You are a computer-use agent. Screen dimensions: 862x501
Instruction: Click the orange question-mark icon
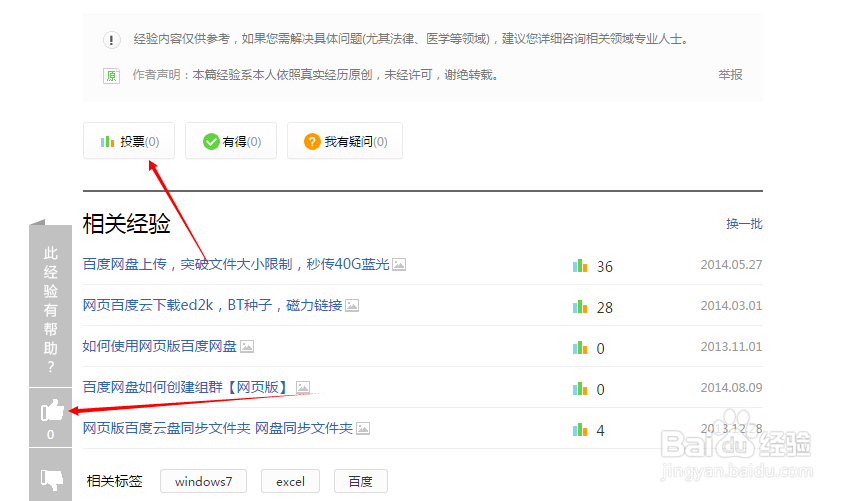tap(312, 142)
